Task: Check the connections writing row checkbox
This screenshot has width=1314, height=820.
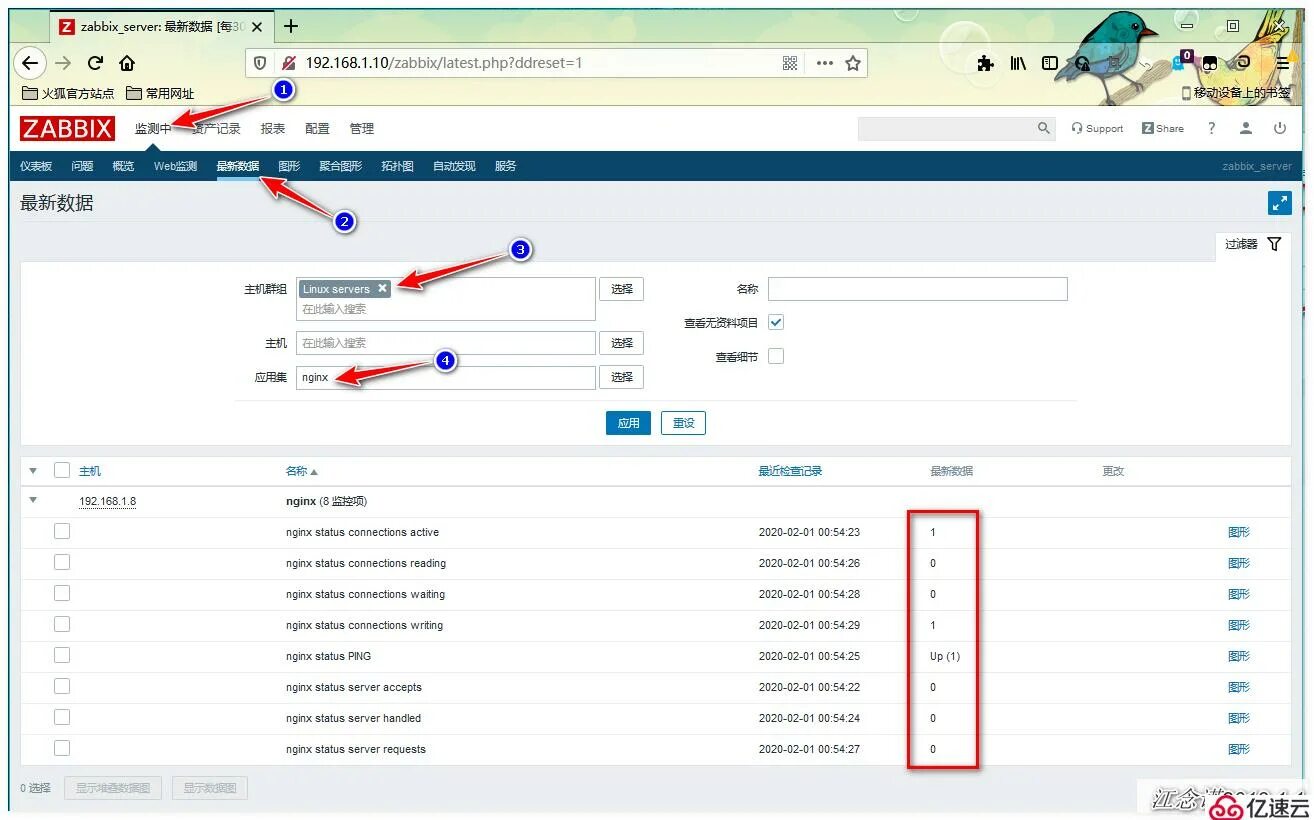Action: tap(62, 625)
